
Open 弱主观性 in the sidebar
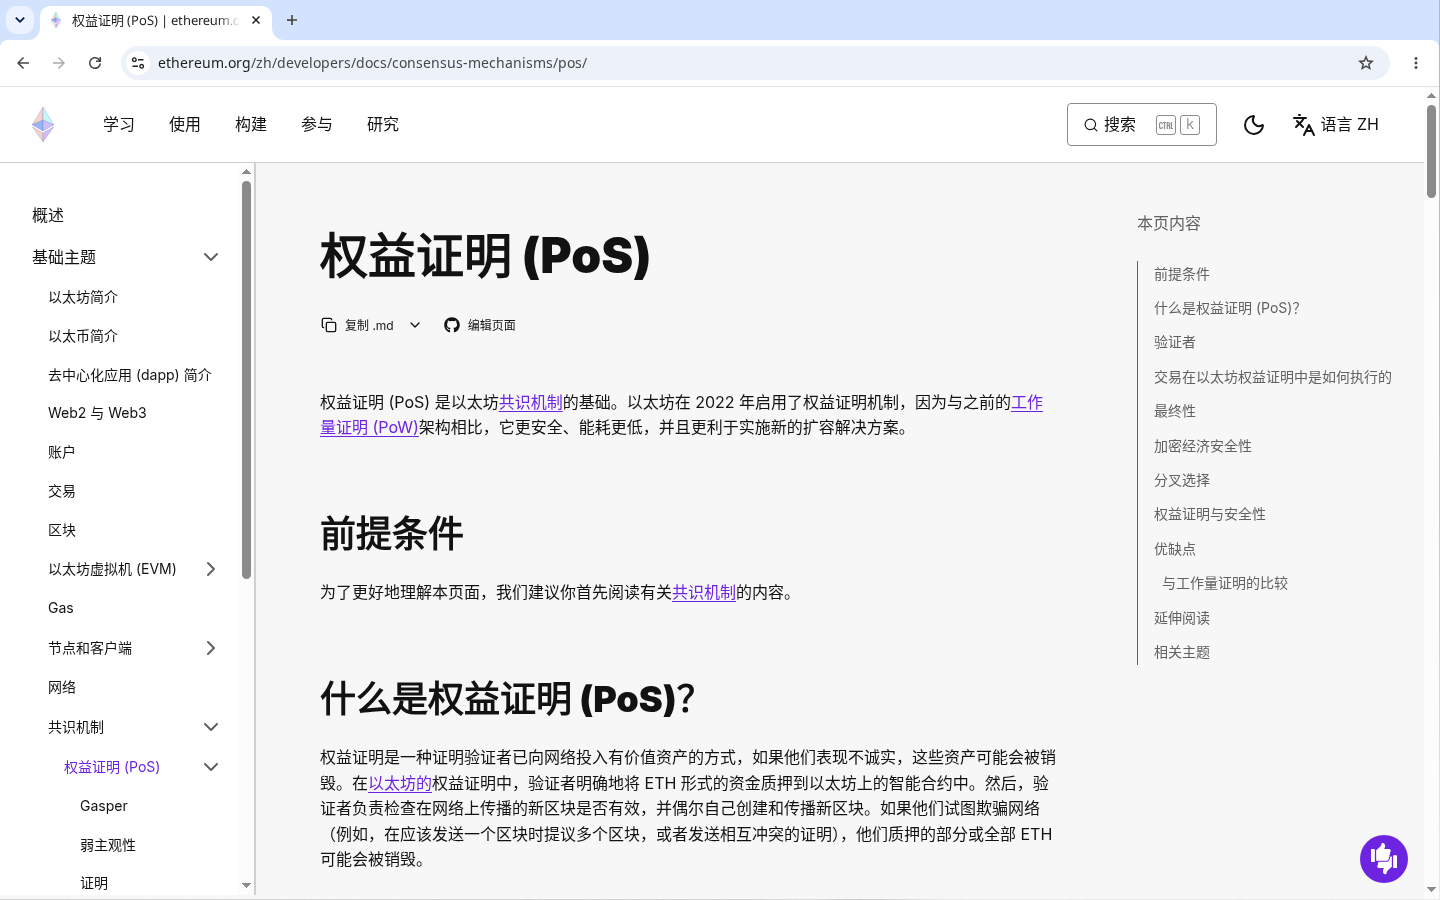[x=108, y=845]
